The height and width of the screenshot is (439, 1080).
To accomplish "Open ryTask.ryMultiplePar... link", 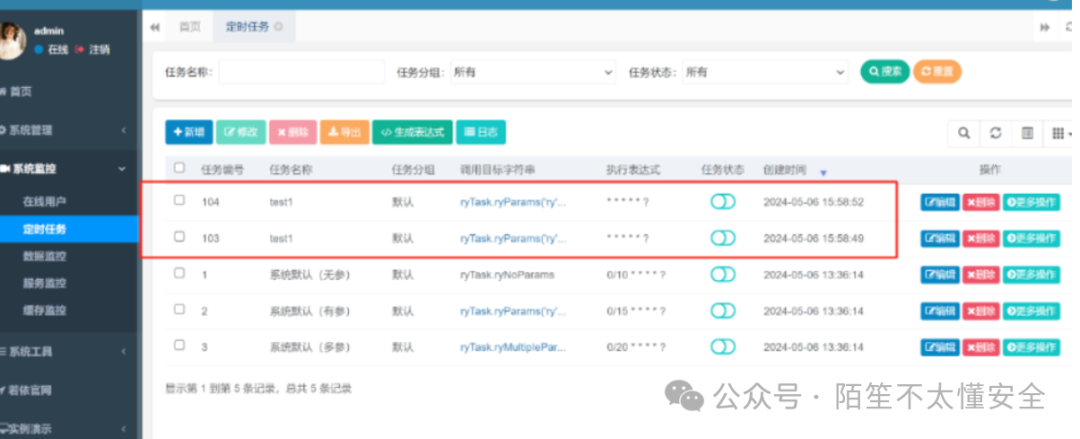I will [x=513, y=347].
